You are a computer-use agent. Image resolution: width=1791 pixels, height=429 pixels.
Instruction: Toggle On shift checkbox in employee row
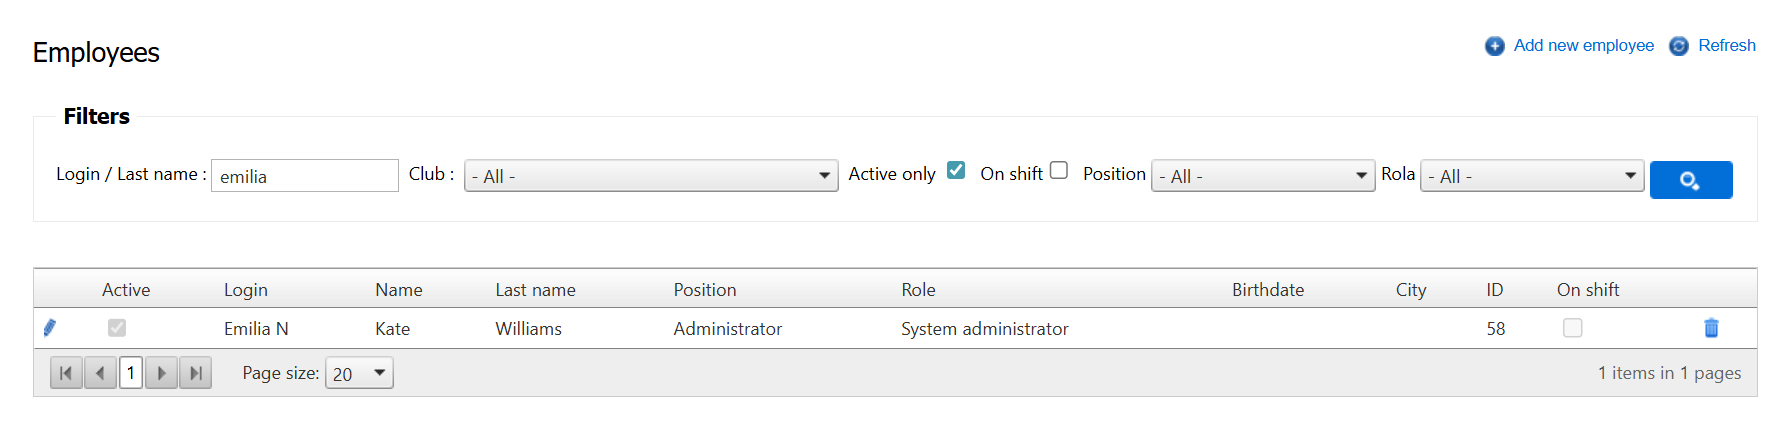tap(1572, 328)
